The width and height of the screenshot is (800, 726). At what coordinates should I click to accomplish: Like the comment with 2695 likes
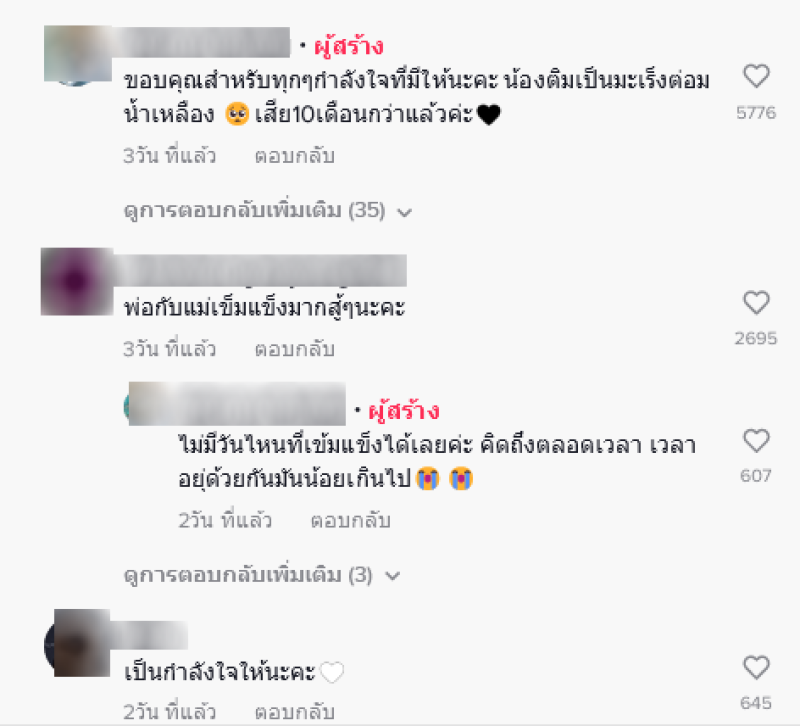[x=756, y=303]
